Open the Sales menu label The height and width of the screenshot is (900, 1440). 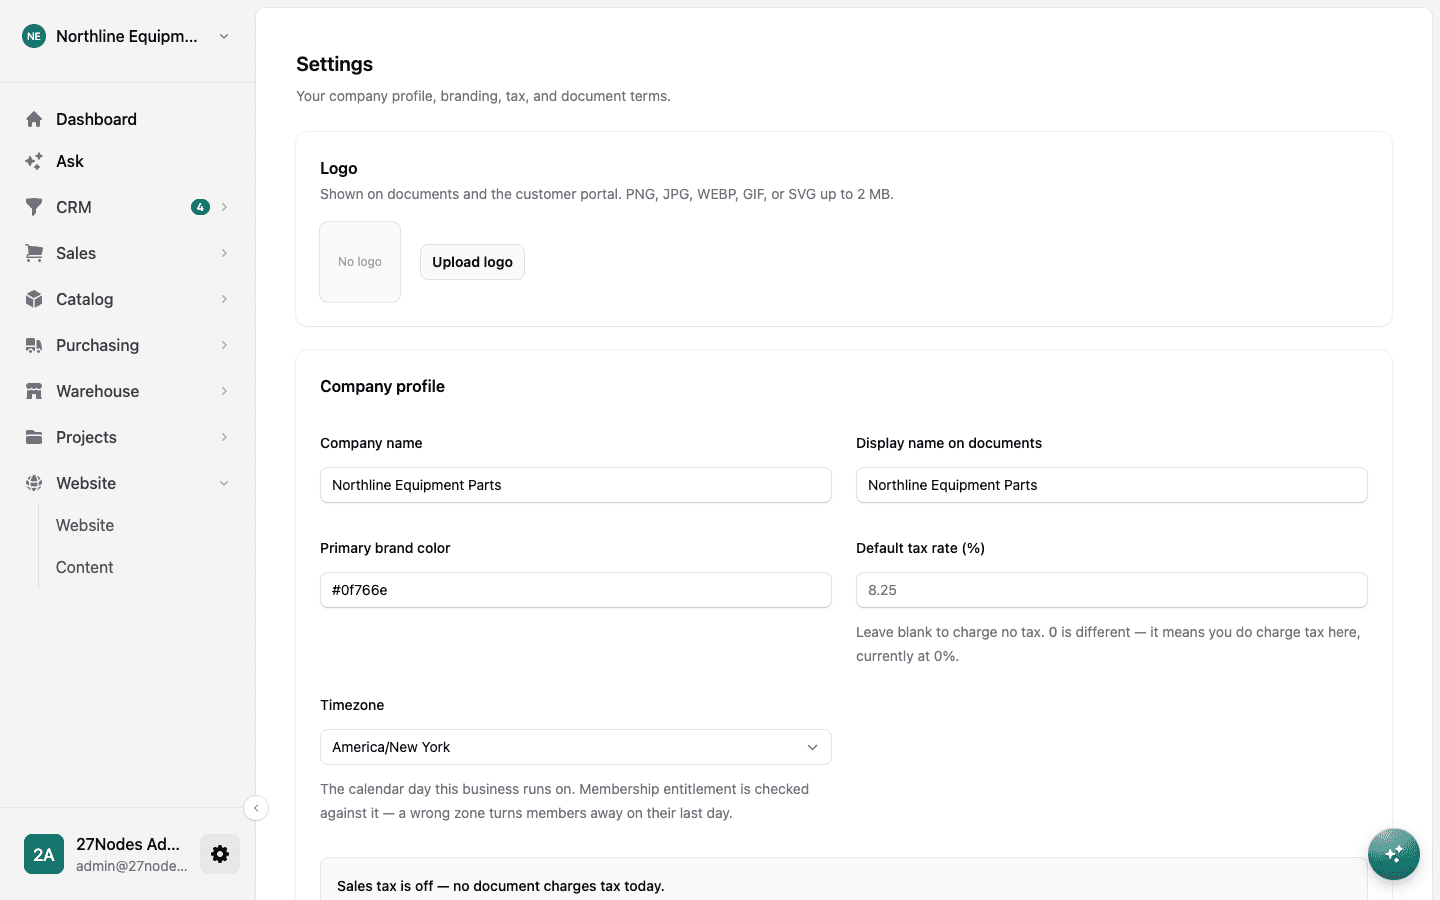[76, 253]
